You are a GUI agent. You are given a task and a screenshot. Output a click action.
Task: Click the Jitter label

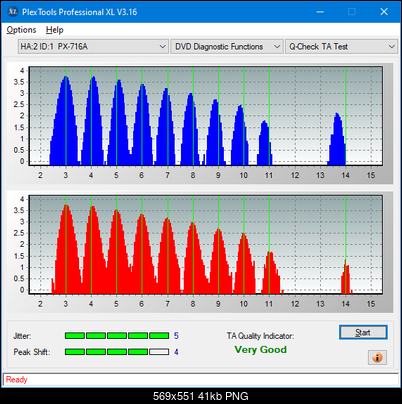point(22,336)
